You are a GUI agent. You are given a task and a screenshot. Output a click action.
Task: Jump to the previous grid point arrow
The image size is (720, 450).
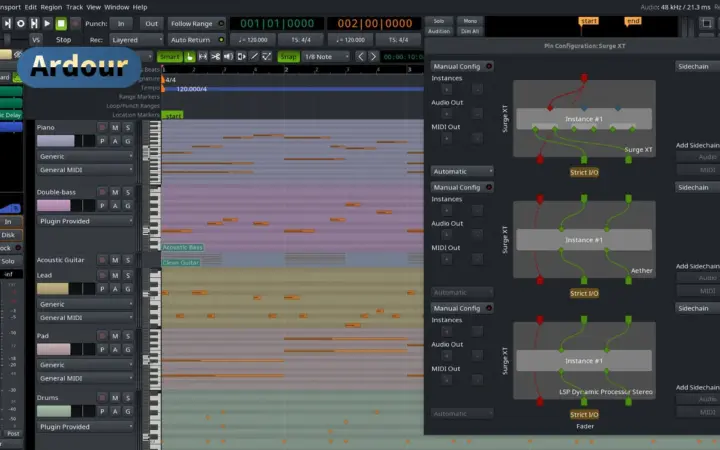[x=360, y=56]
